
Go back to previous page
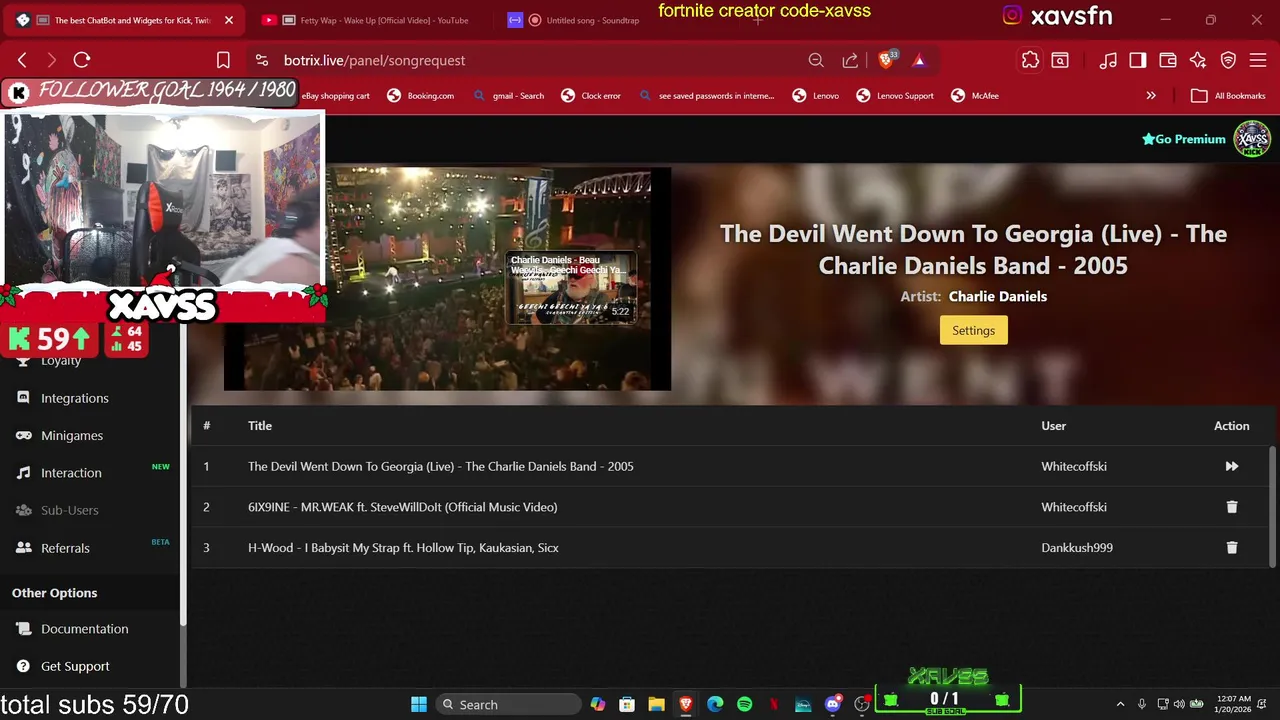tap(22, 60)
